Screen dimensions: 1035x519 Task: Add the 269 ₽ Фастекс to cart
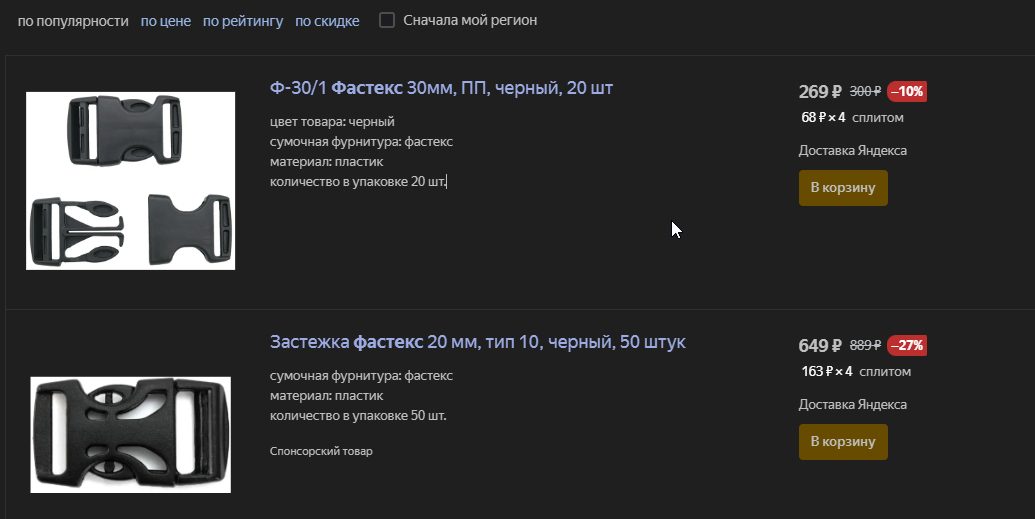tap(843, 188)
